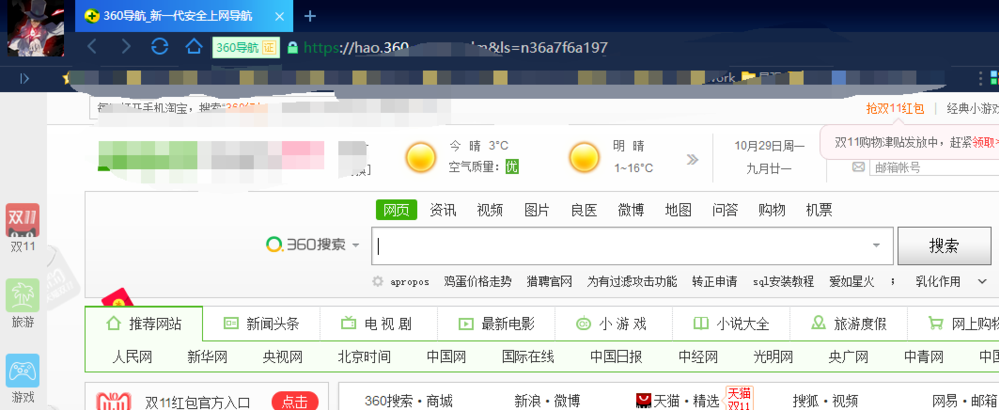The width and height of the screenshot is (999, 410).
Task: Open the user avatar in top-left corner
Action: [x=35, y=28]
